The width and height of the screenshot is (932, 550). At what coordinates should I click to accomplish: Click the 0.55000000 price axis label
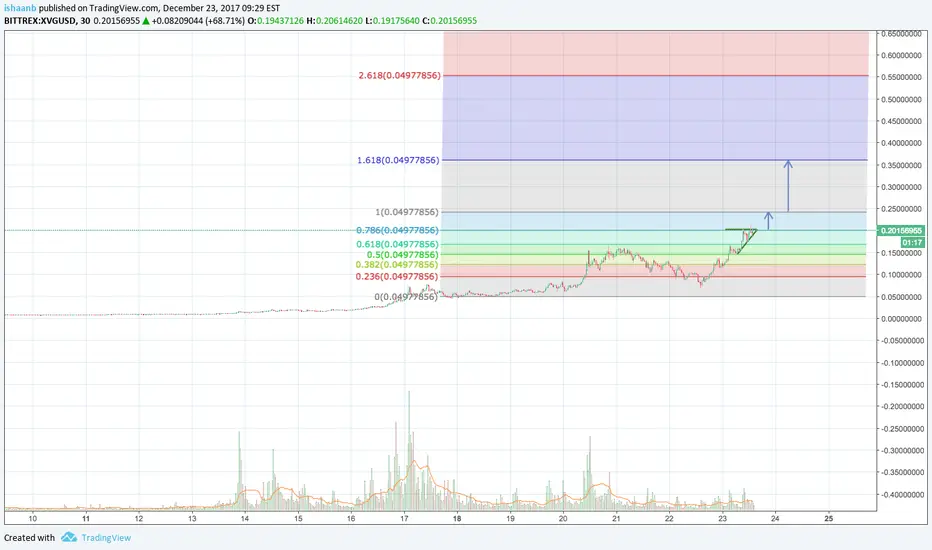tap(902, 77)
